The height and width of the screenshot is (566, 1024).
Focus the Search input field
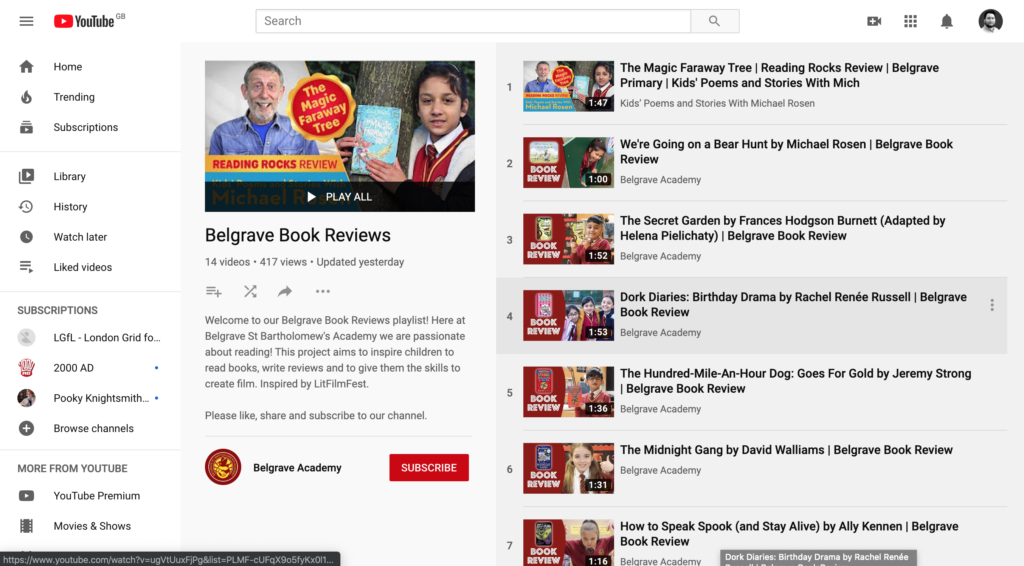473,21
